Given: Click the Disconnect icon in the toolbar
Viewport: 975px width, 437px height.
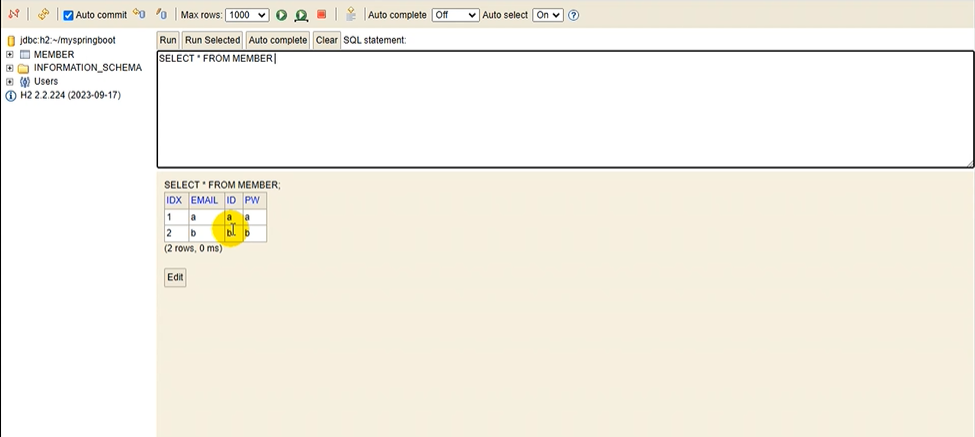Looking at the screenshot, I should (x=13, y=14).
